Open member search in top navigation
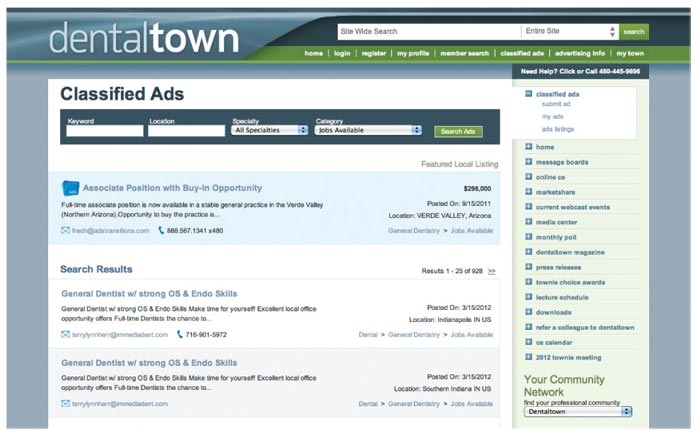Image resolution: width=700 pixels, height=438 pixels. 465,53
